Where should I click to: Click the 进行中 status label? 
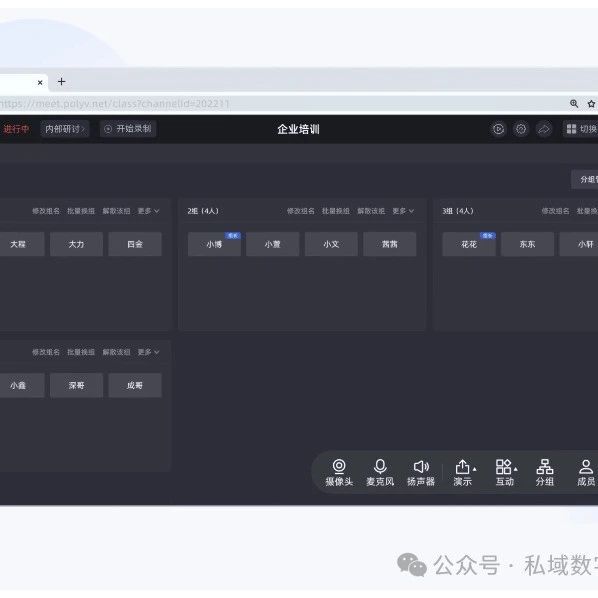(16, 129)
